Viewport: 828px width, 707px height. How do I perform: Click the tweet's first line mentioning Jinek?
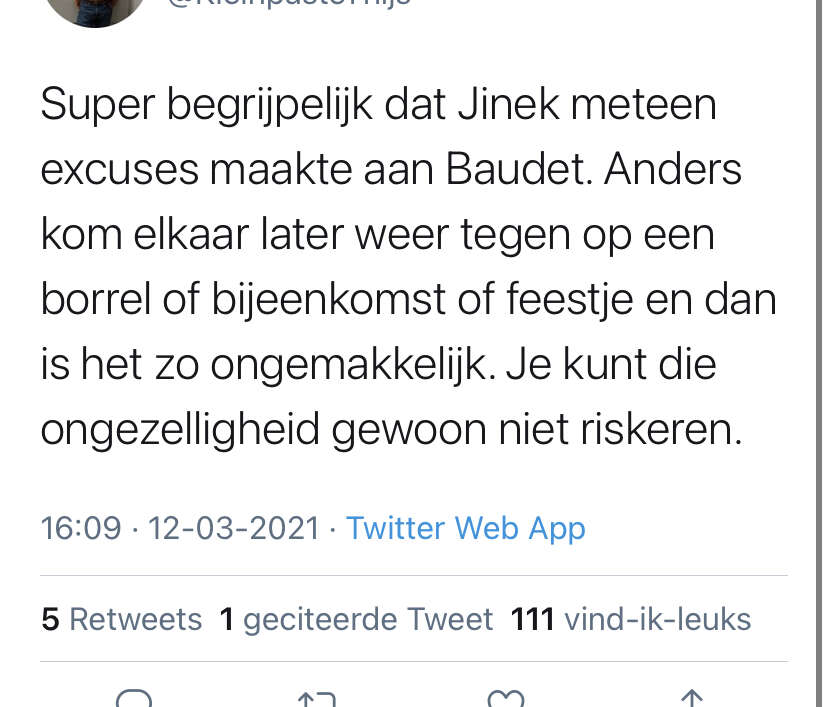[x=379, y=106]
